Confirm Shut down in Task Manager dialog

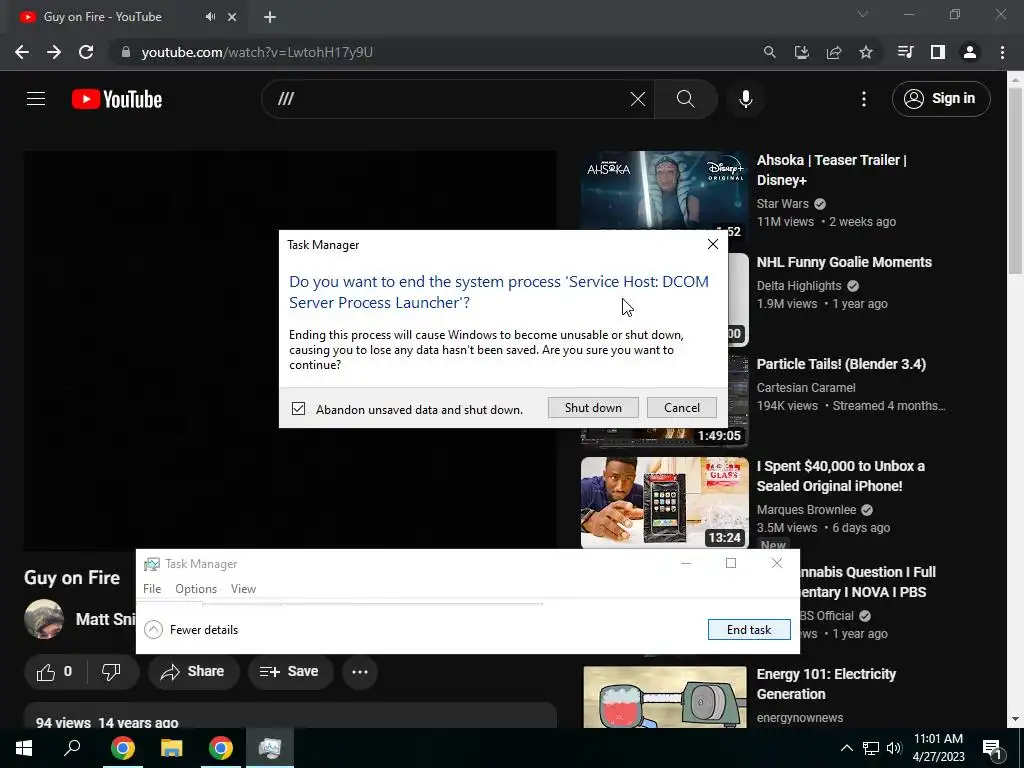pyautogui.click(x=593, y=408)
